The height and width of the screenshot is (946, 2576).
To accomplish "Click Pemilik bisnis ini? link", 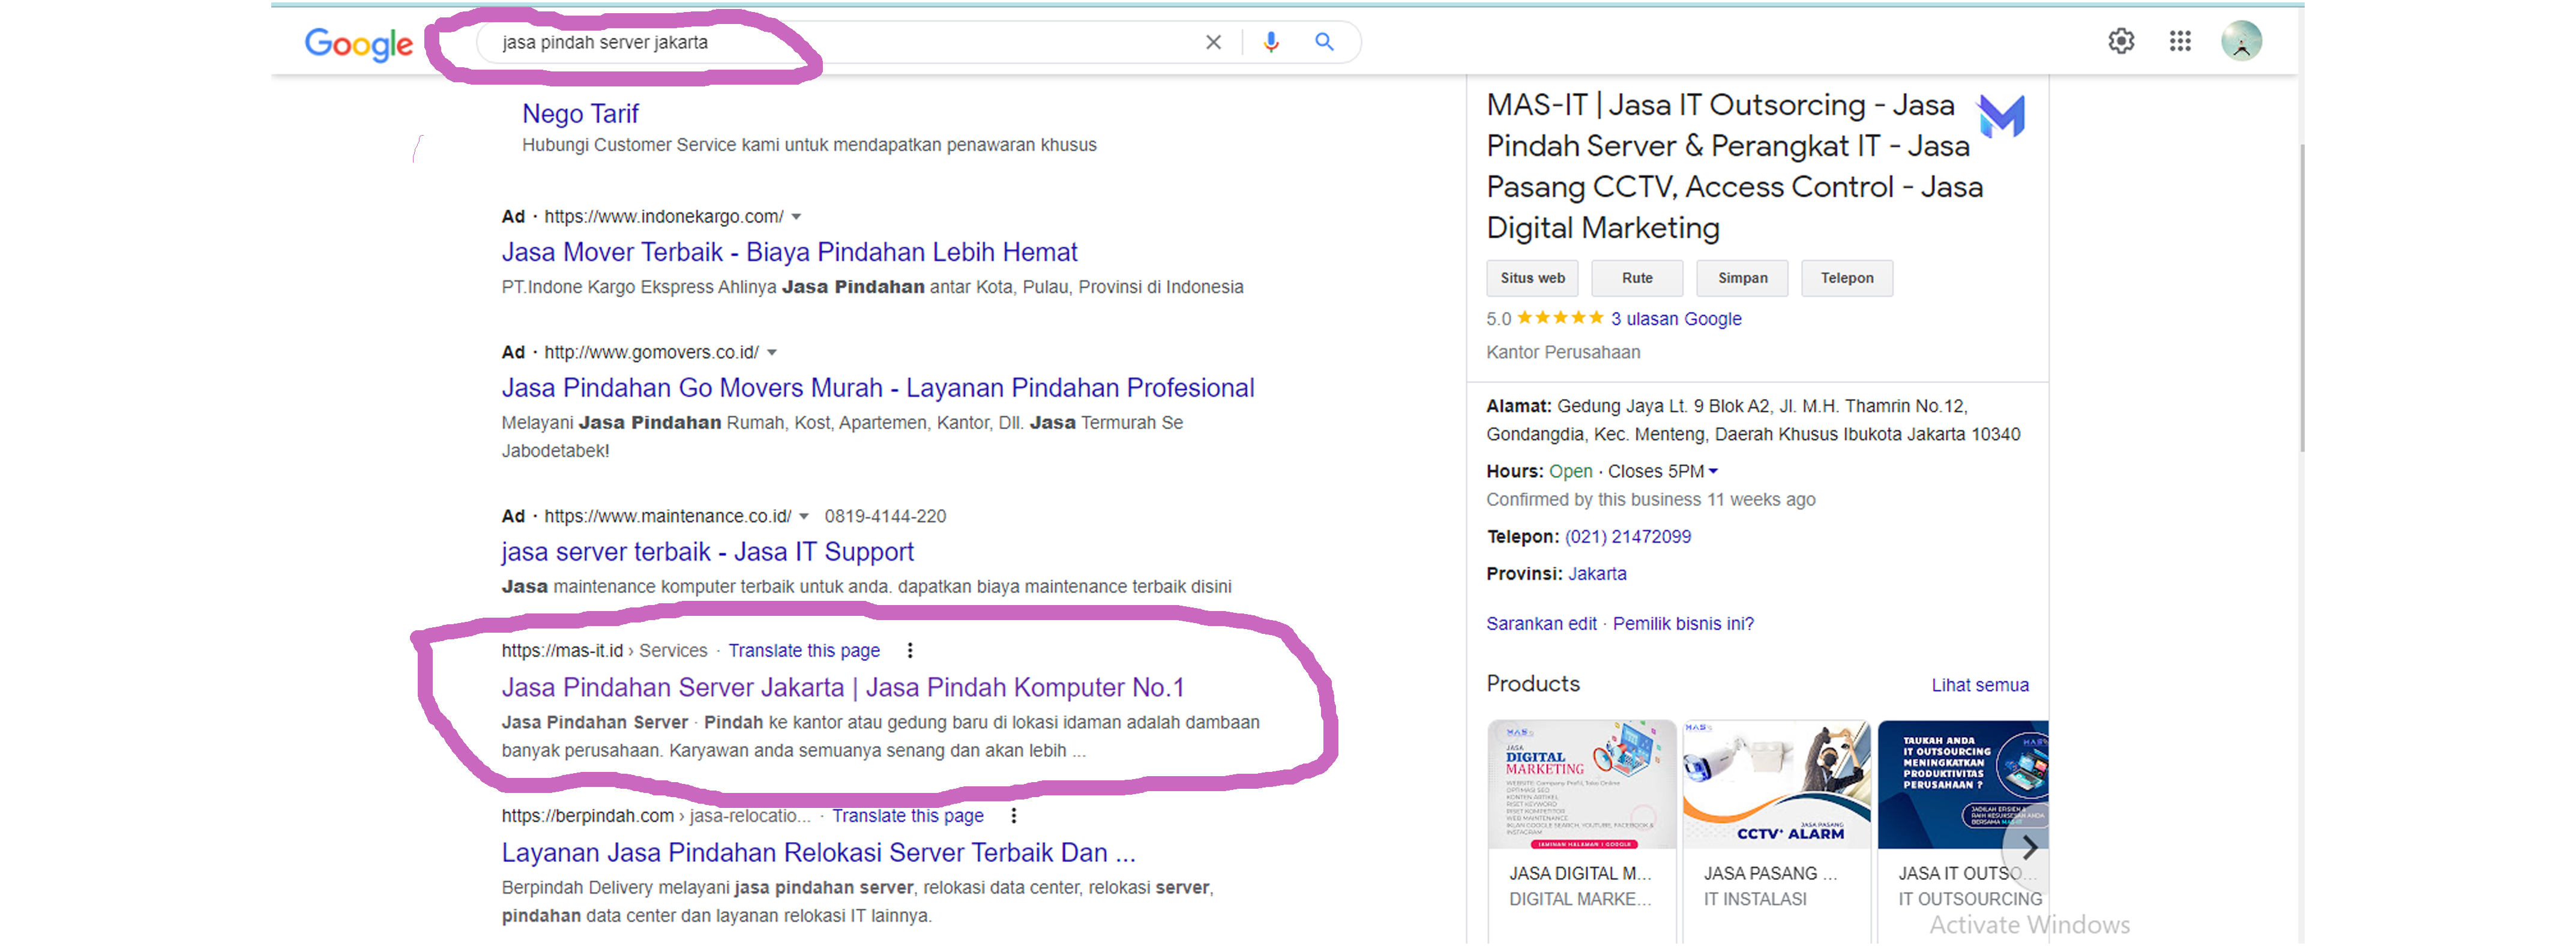I will click(1683, 624).
